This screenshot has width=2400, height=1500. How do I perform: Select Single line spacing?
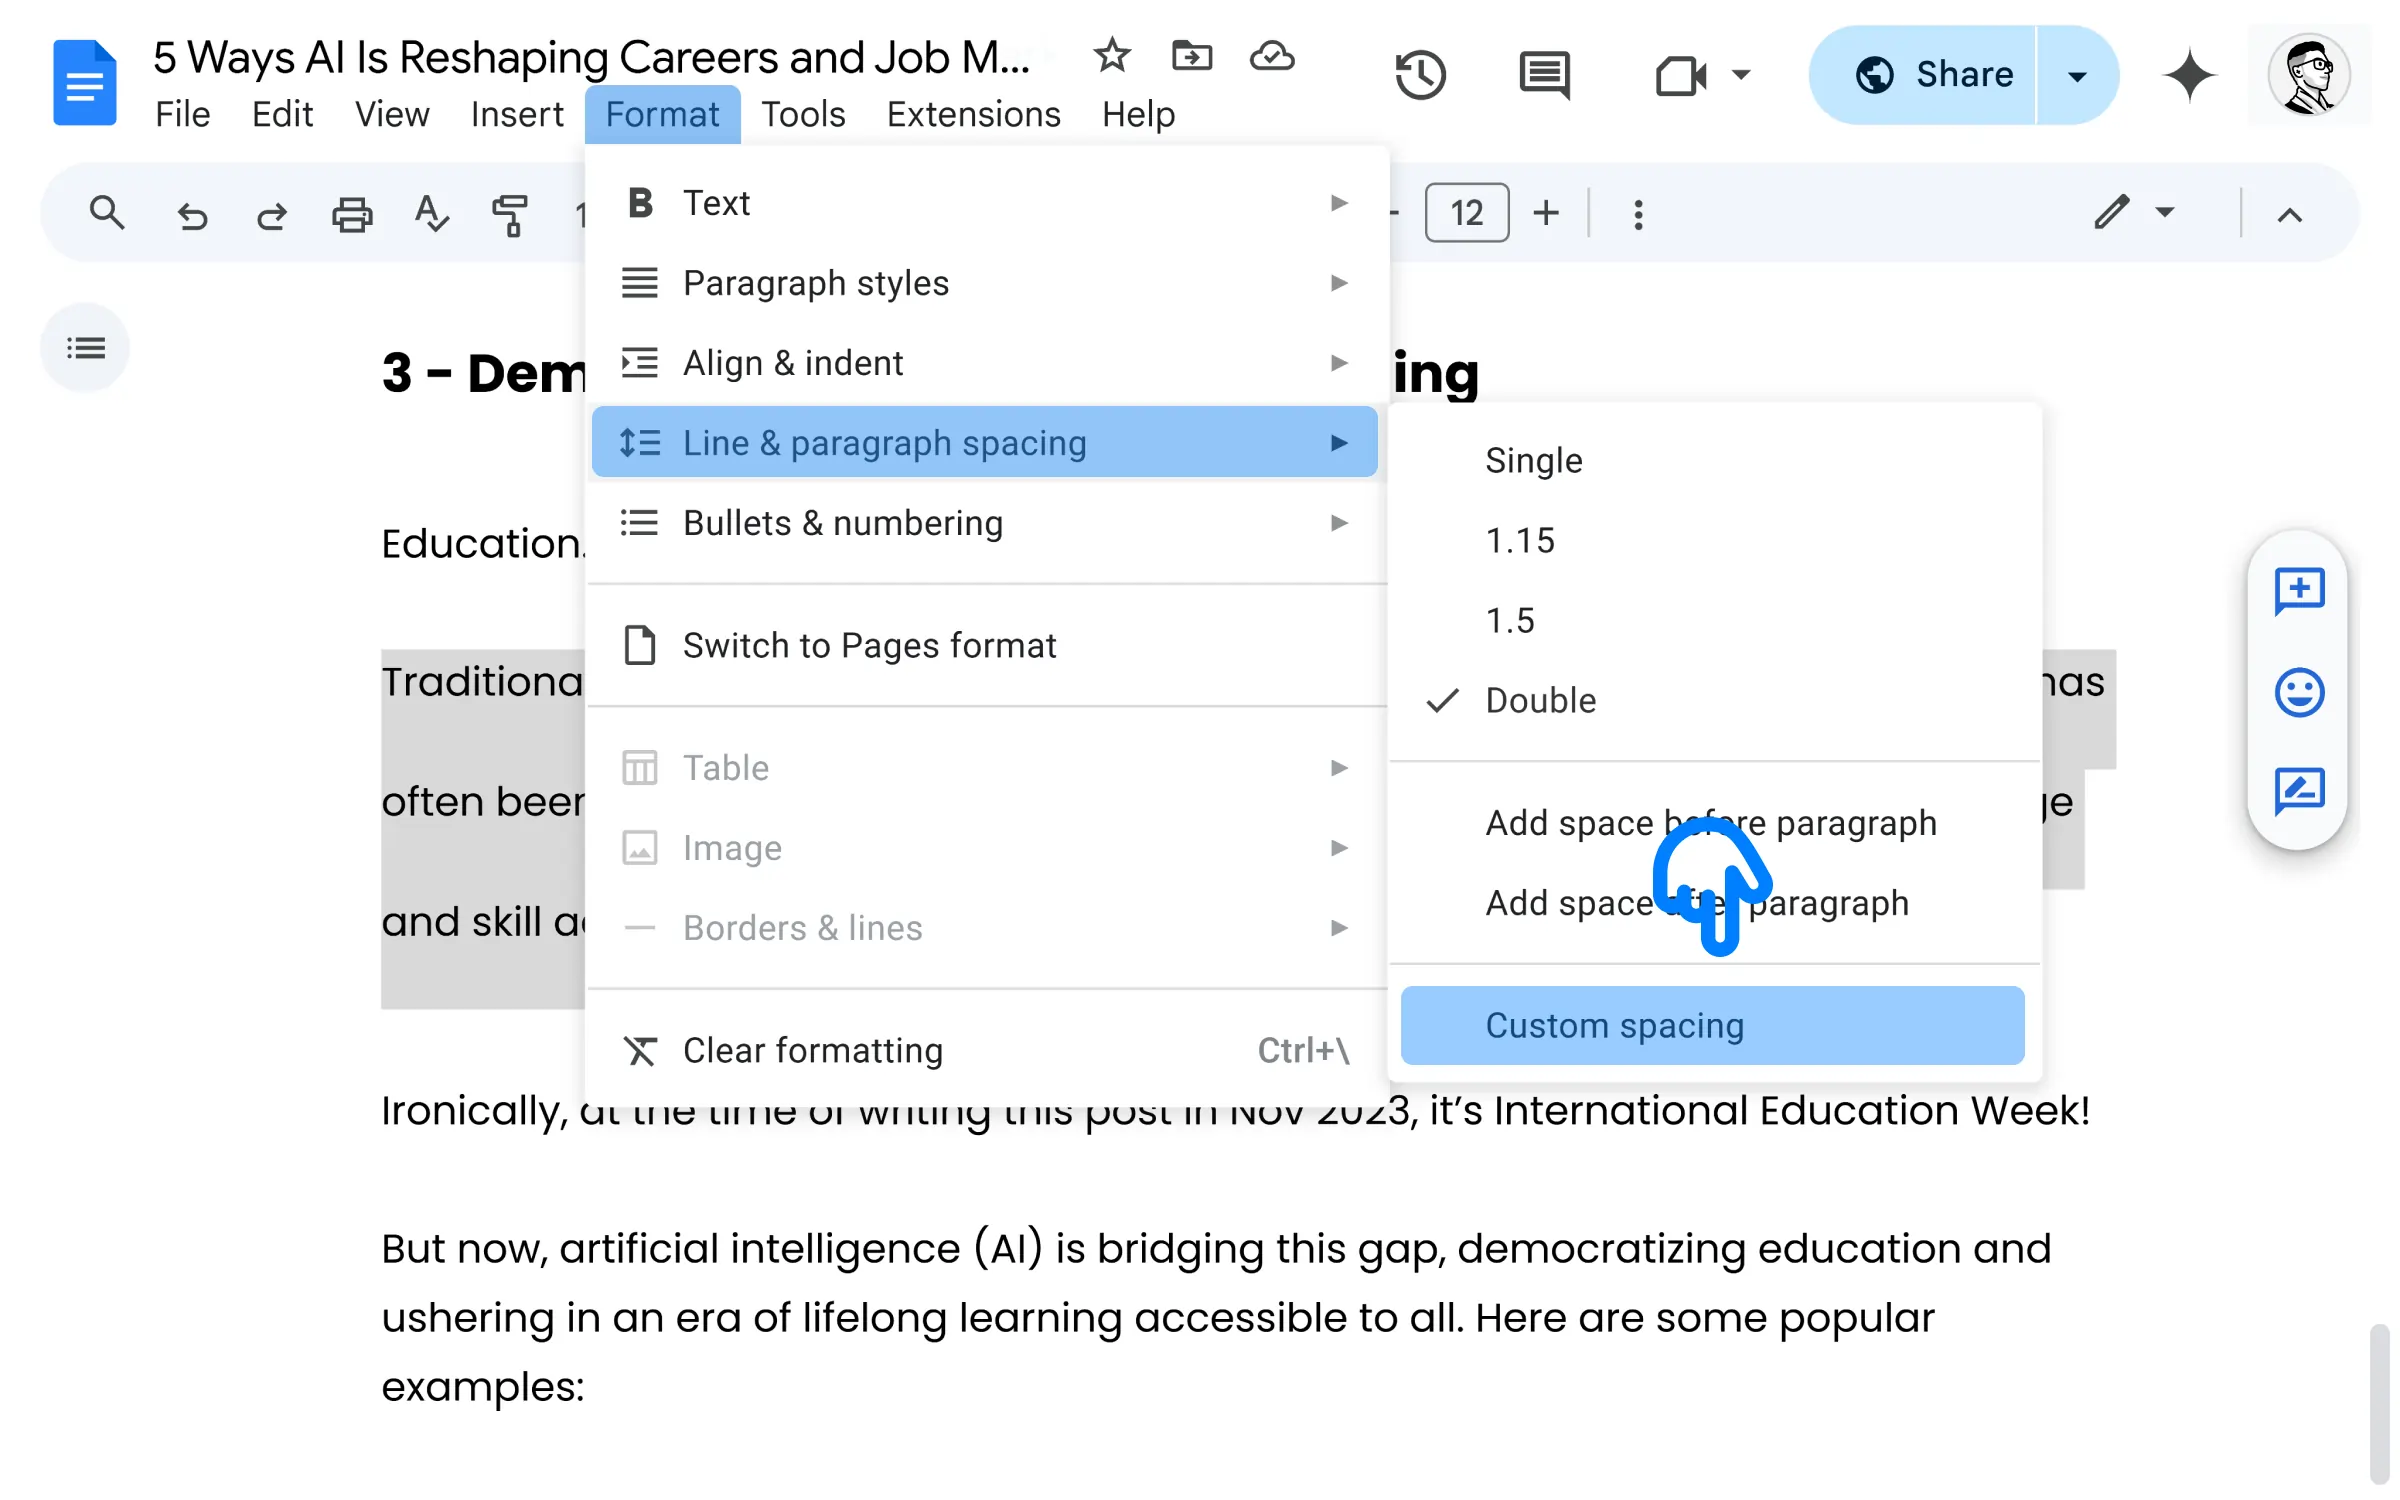click(x=1714, y=461)
